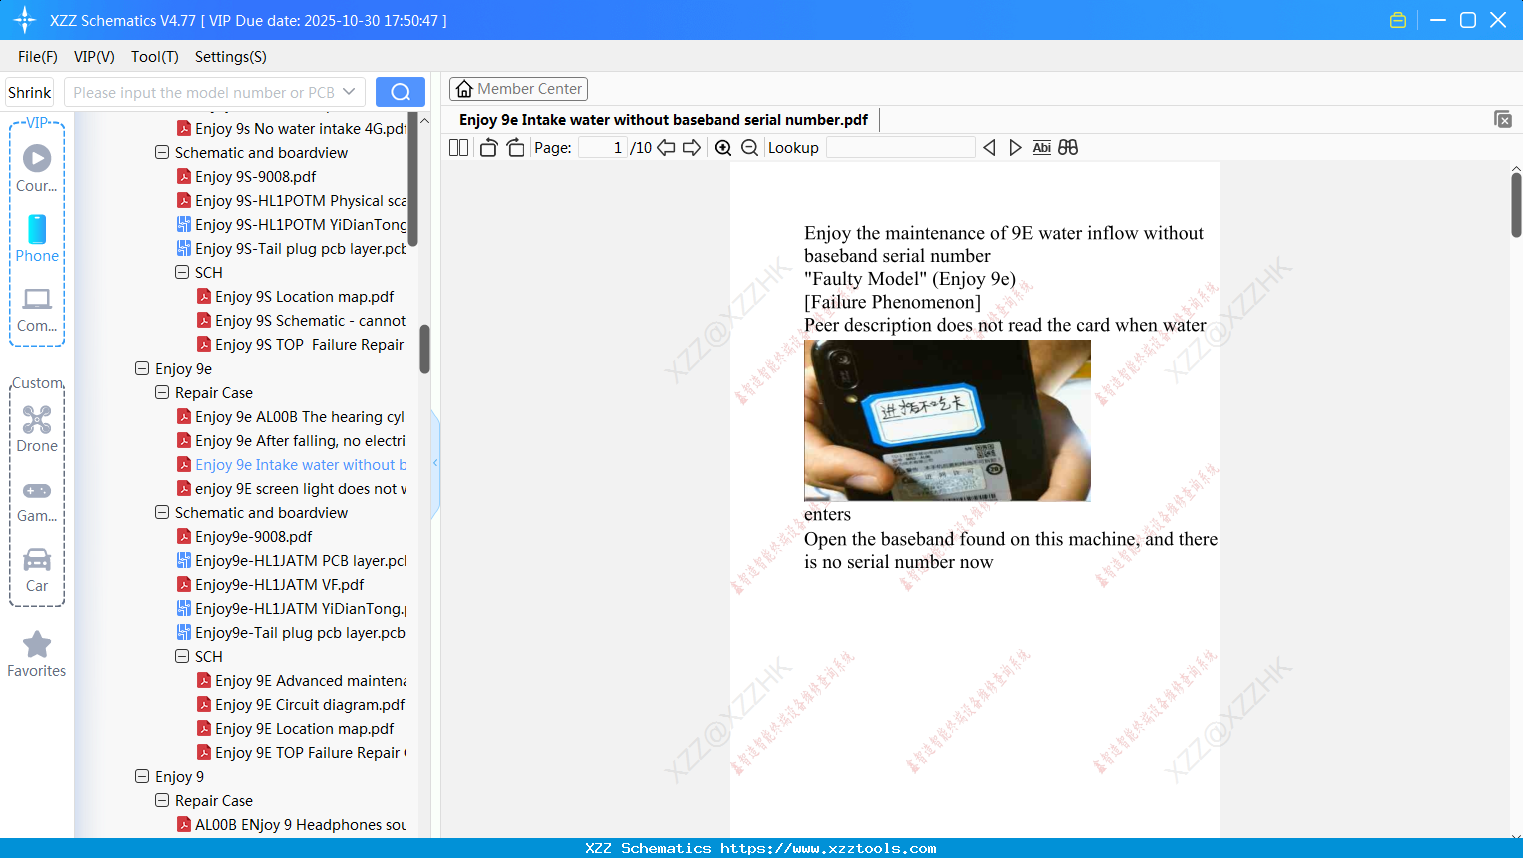Open Enjoy9e-HL1JATM PCB layer file
This screenshot has height=858, width=1523.
coord(291,560)
